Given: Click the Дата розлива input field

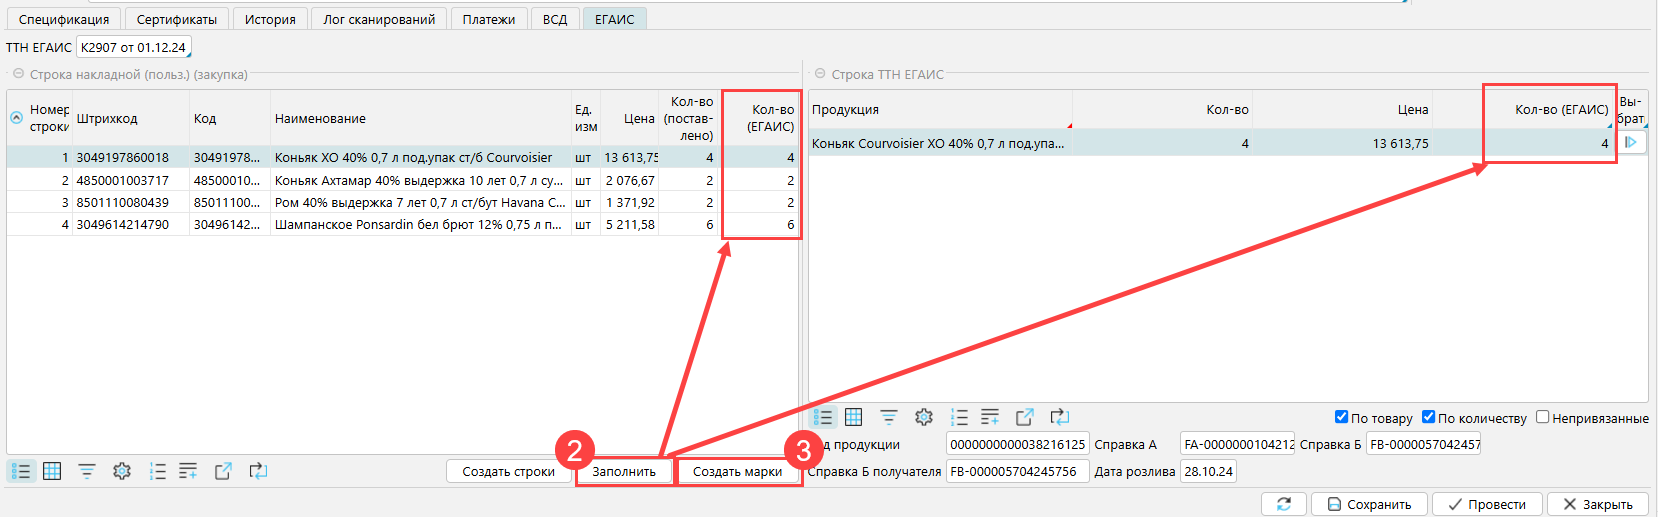Looking at the screenshot, I should pos(1208,471).
